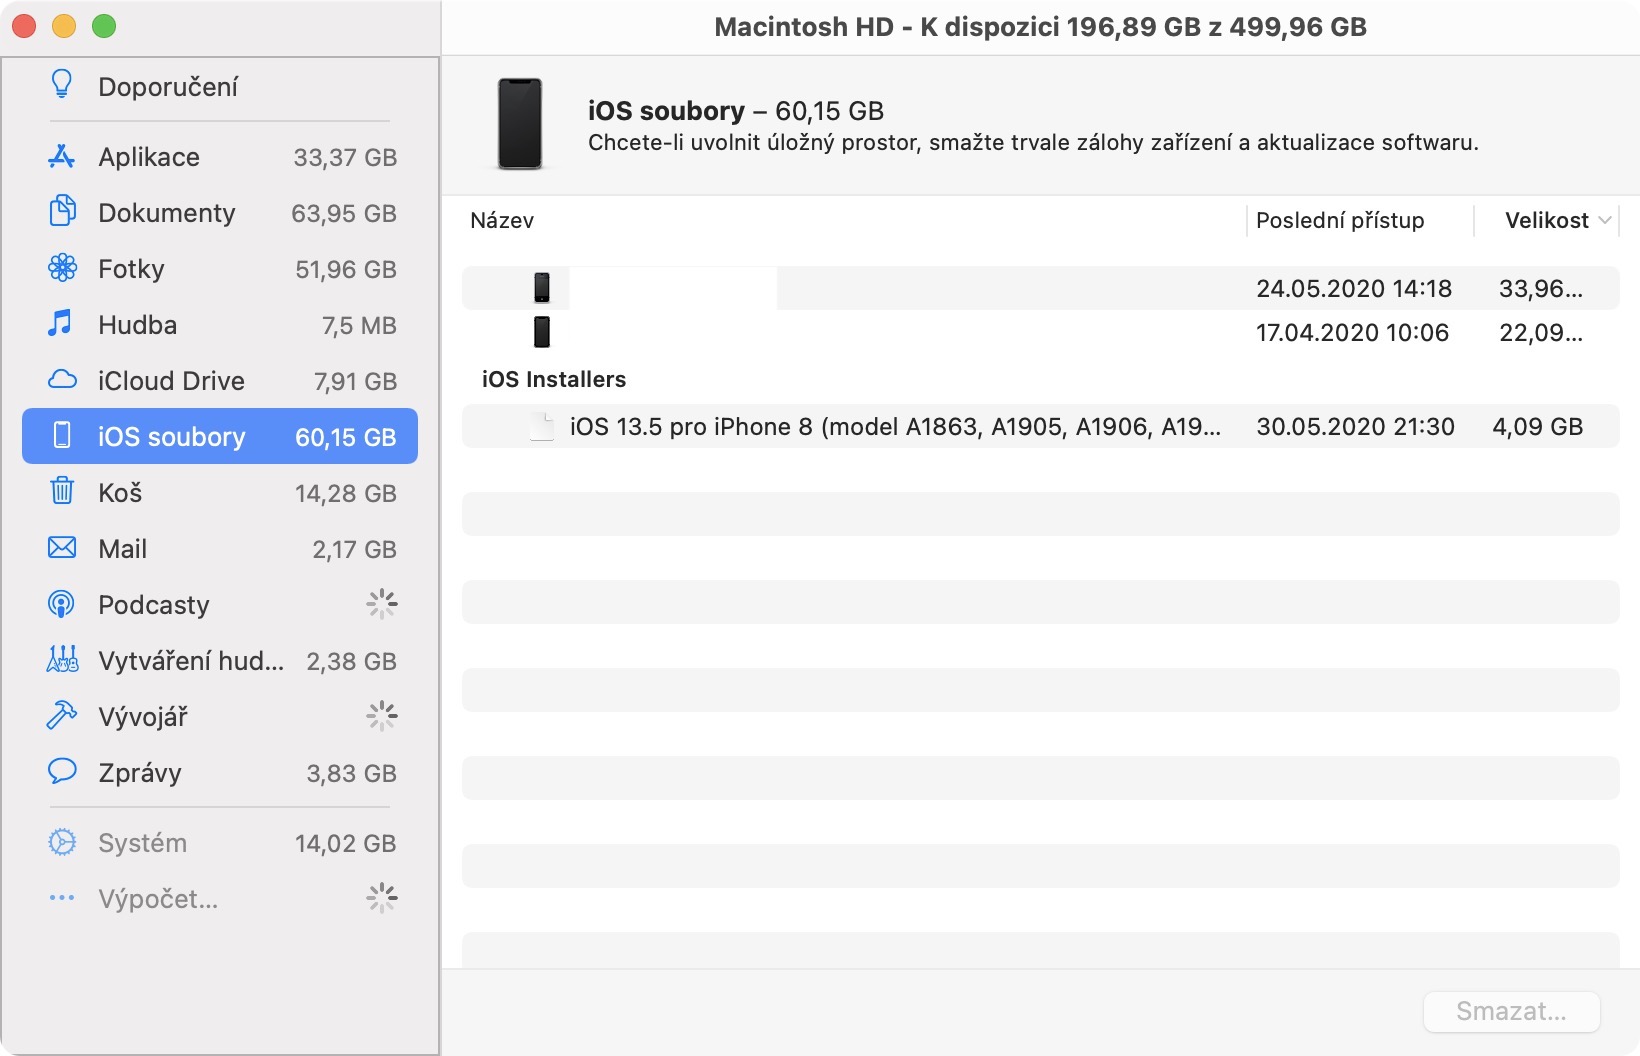Click the iPhone backup icon dated 24.05.2020
The width and height of the screenshot is (1640, 1056).
point(542,288)
